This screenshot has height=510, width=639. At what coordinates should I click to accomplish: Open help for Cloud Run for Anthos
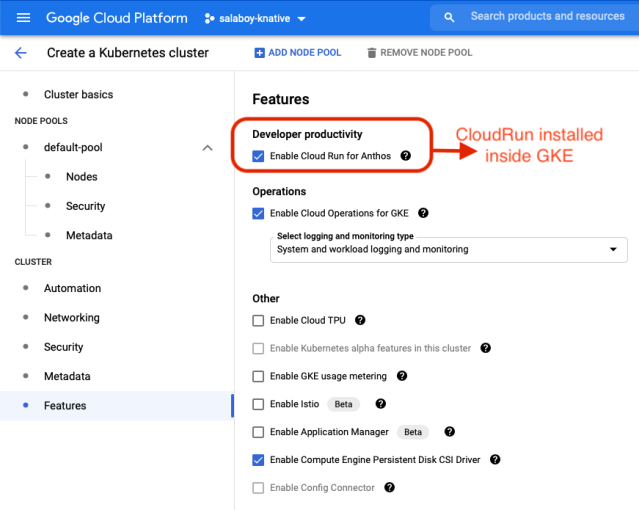tap(405, 156)
